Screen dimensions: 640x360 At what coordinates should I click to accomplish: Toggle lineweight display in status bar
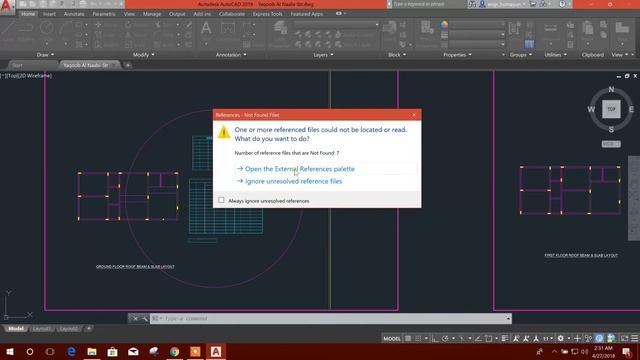(505, 338)
